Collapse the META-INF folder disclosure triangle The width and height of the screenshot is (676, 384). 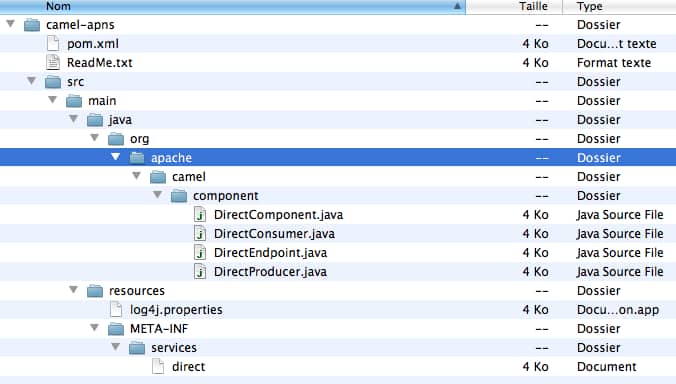(x=95, y=328)
